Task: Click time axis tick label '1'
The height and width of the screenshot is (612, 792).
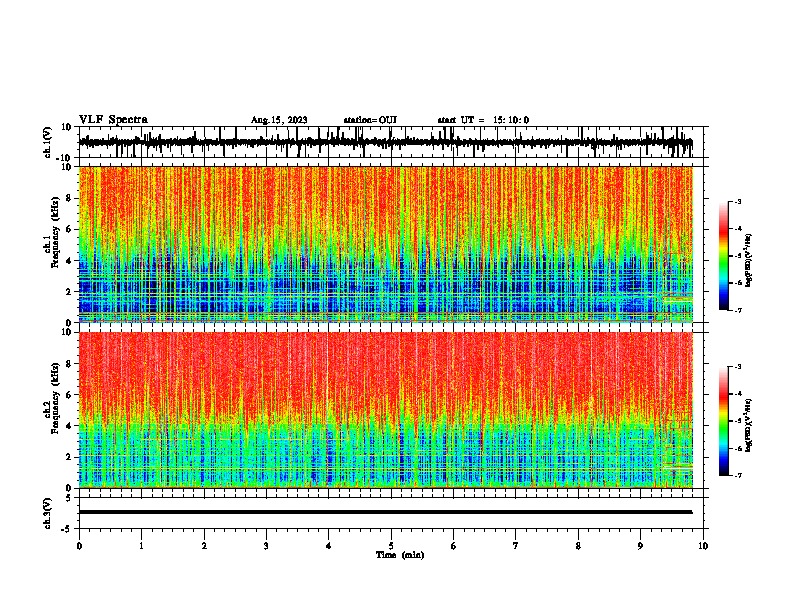Action: pyautogui.click(x=142, y=546)
